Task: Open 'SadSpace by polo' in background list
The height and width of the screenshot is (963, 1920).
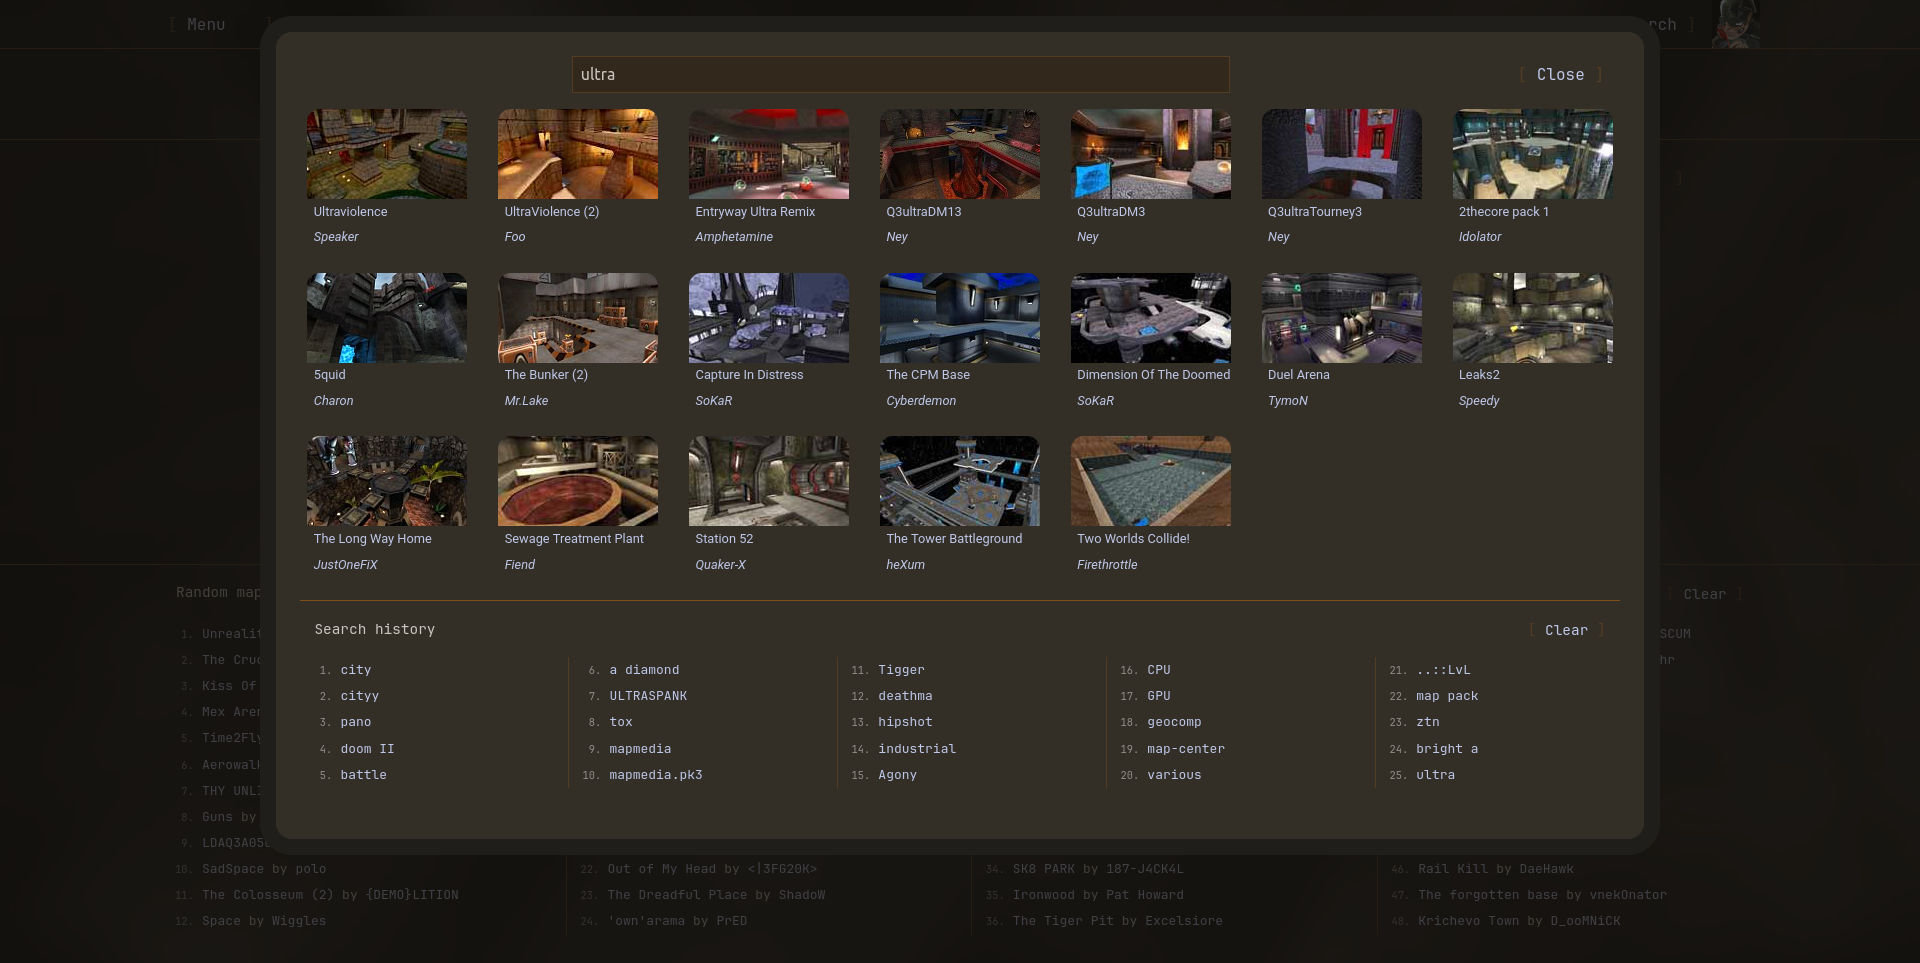Action: [264, 869]
